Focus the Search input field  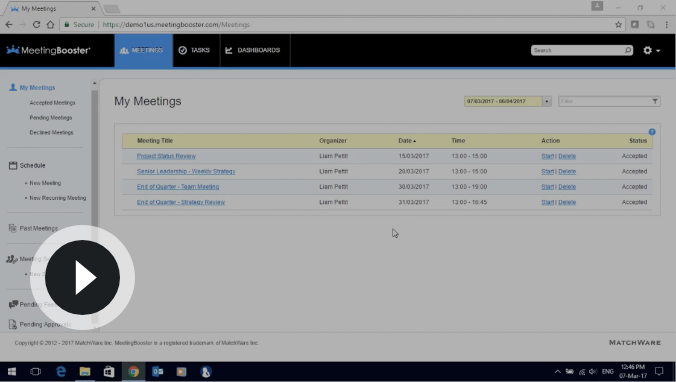(x=578, y=50)
